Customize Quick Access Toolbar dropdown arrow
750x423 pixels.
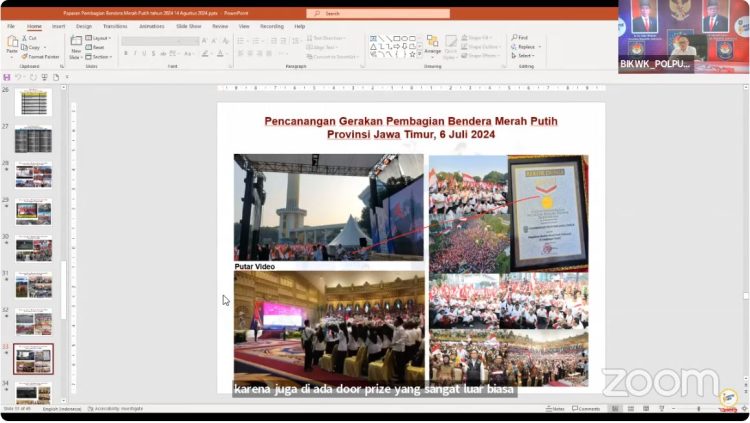(67, 77)
